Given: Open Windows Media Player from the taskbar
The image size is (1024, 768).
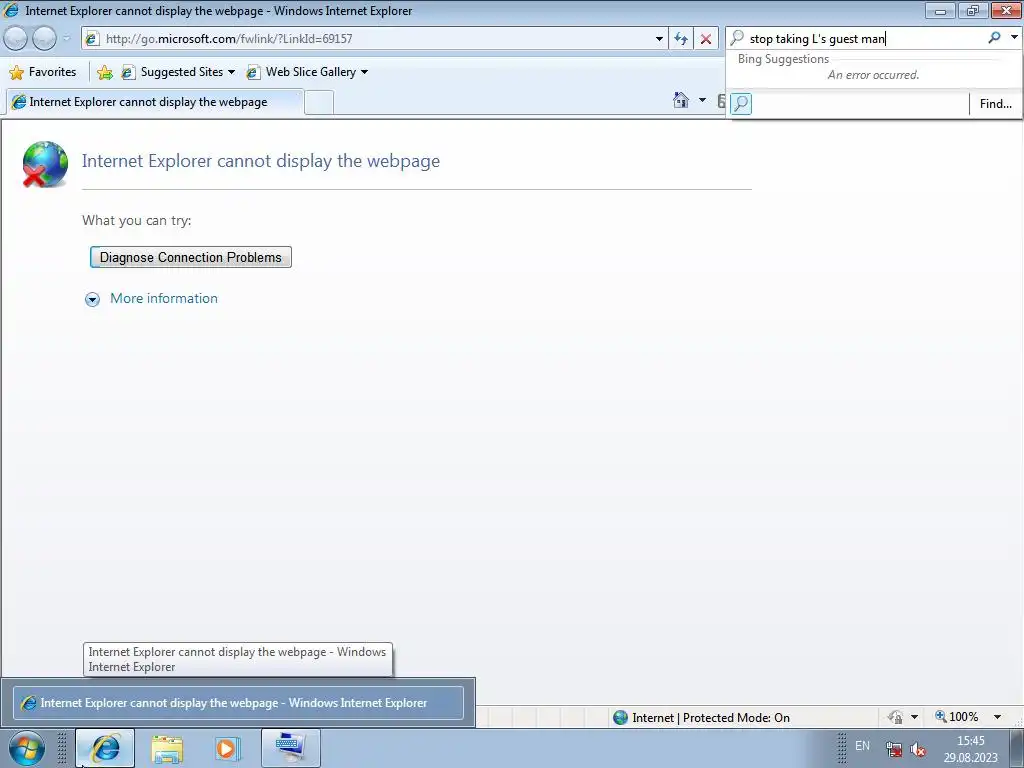Looking at the screenshot, I should pyautogui.click(x=227, y=748).
